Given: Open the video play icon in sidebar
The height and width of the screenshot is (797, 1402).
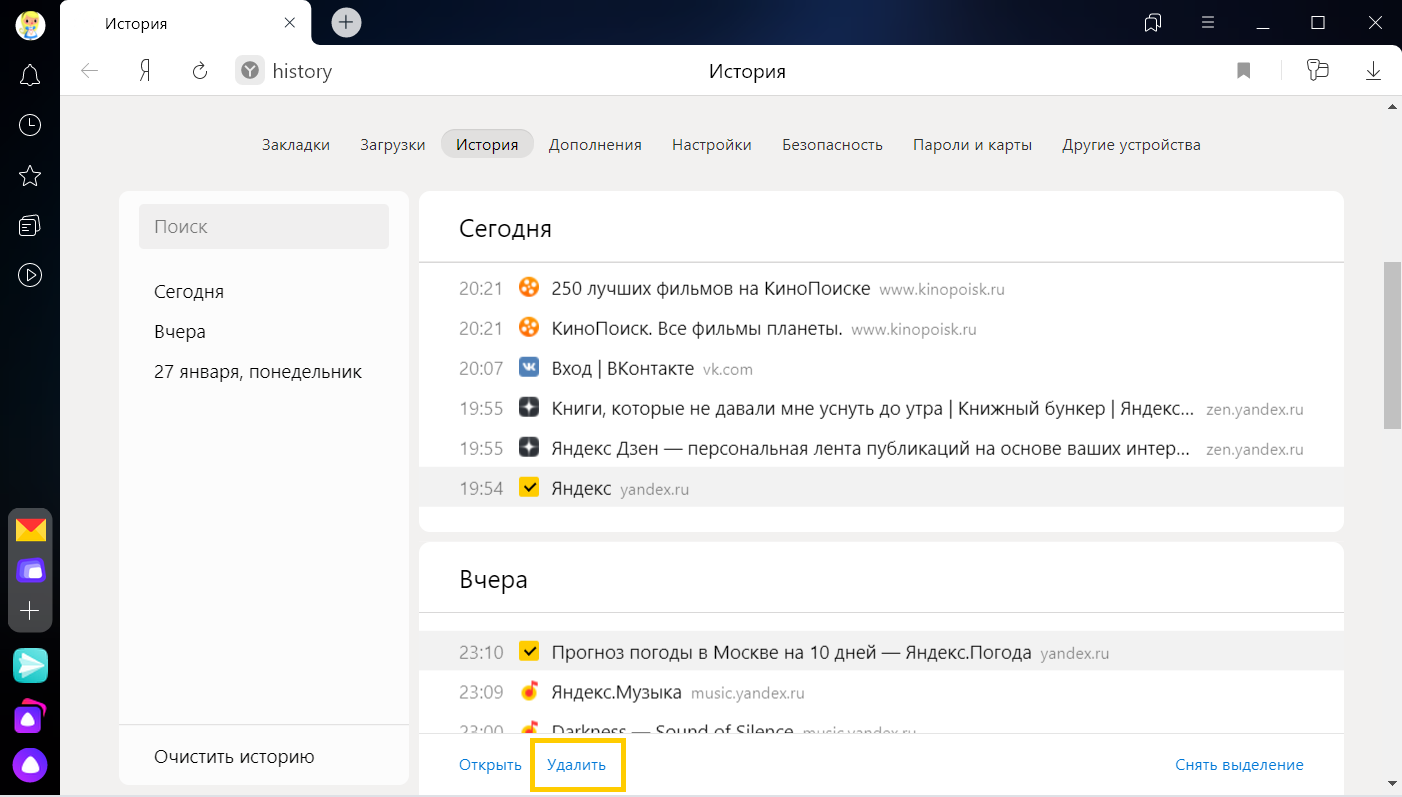Looking at the screenshot, I should (30, 275).
